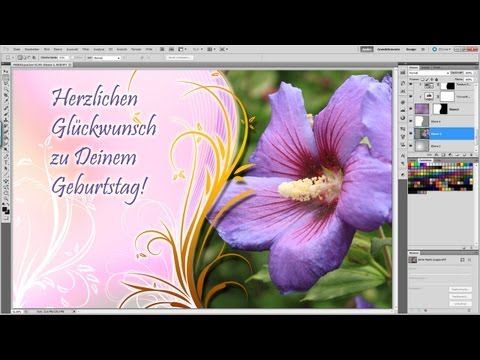Expand more workspaces with the double arrow
This screenshot has height=360, width=480.
[x=423, y=49]
